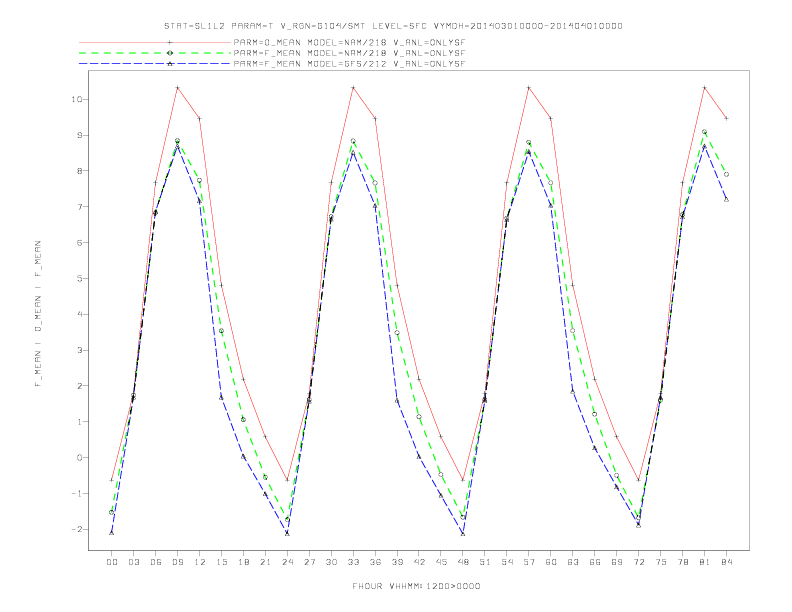The height and width of the screenshot is (612, 792).
Task: Click x-axis tick label 51
Action: point(485,562)
